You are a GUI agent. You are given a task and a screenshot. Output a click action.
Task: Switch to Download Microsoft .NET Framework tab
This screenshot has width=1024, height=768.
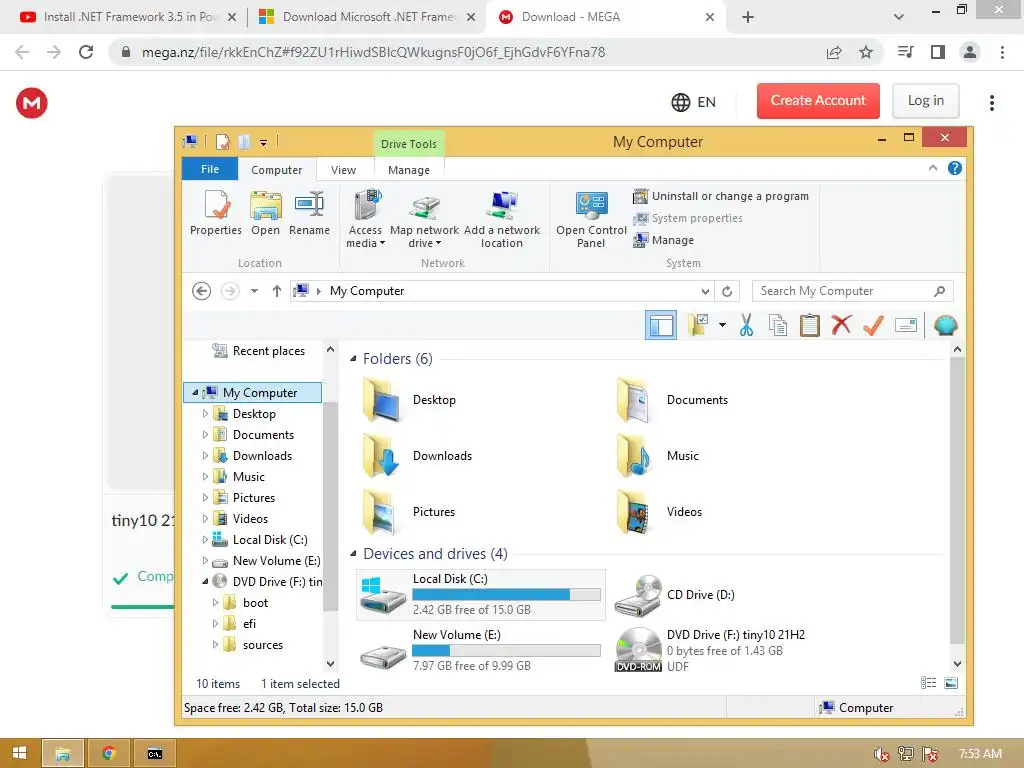367,17
